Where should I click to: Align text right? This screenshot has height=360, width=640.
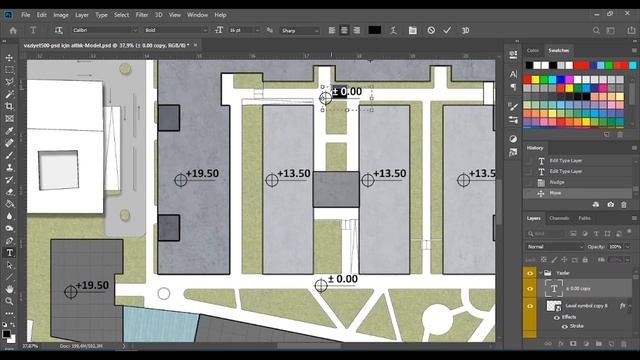[x=357, y=30]
